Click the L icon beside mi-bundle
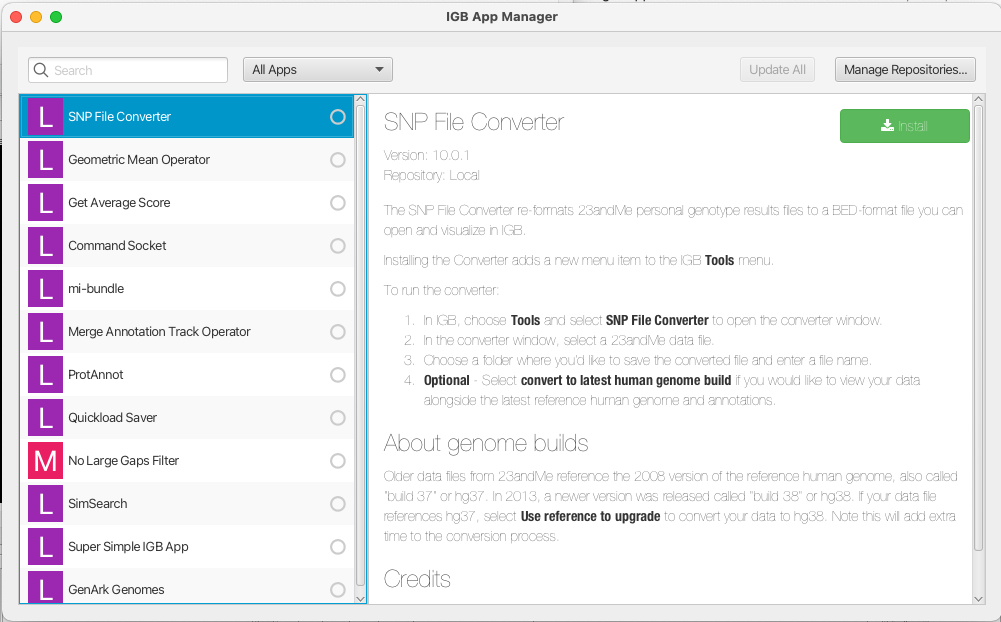The height and width of the screenshot is (622, 1001). tap(45, 289)
